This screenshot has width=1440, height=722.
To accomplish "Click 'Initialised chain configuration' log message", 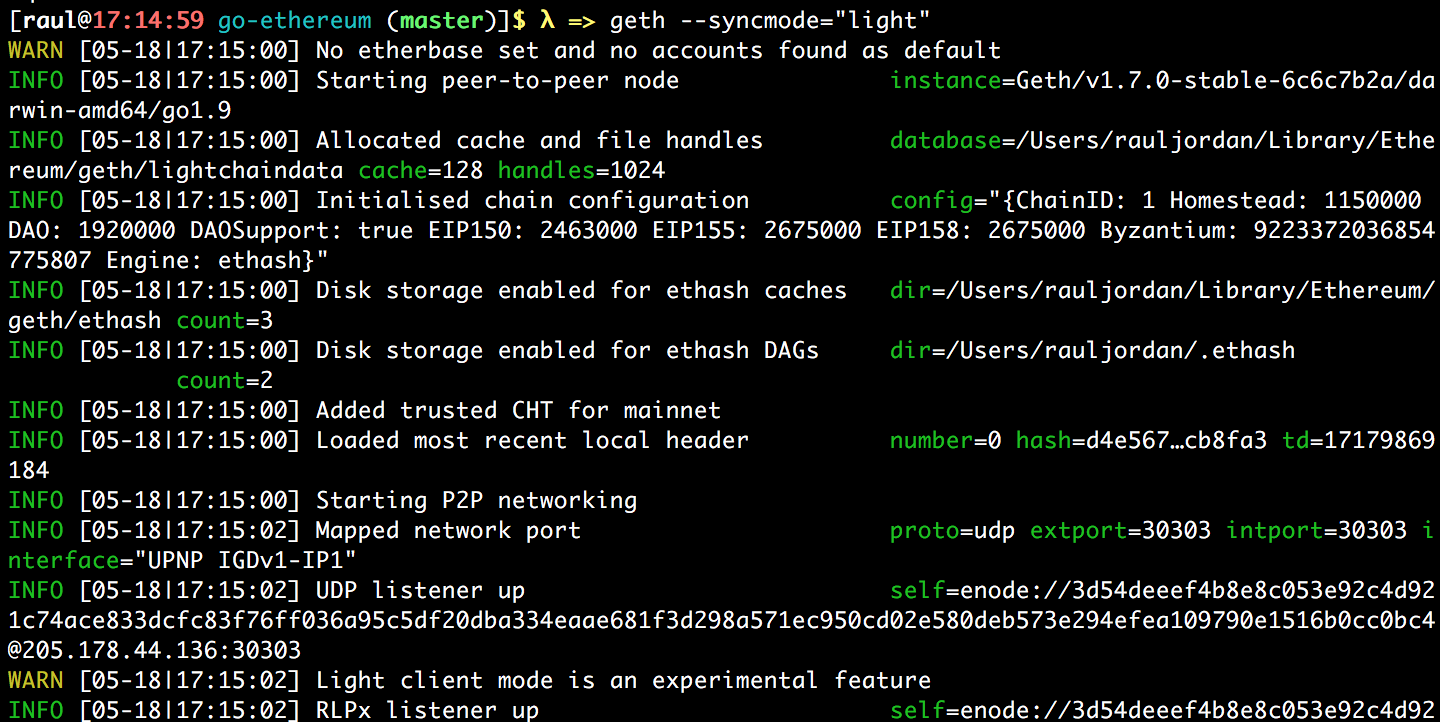I will point(532,200).
